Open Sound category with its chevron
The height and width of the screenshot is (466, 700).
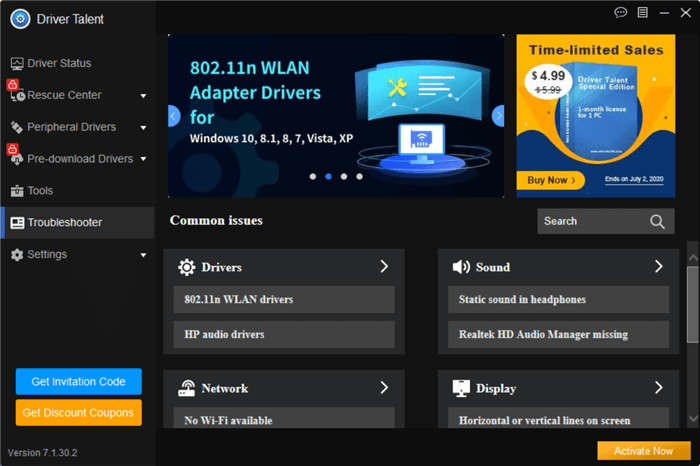(658, 266)
